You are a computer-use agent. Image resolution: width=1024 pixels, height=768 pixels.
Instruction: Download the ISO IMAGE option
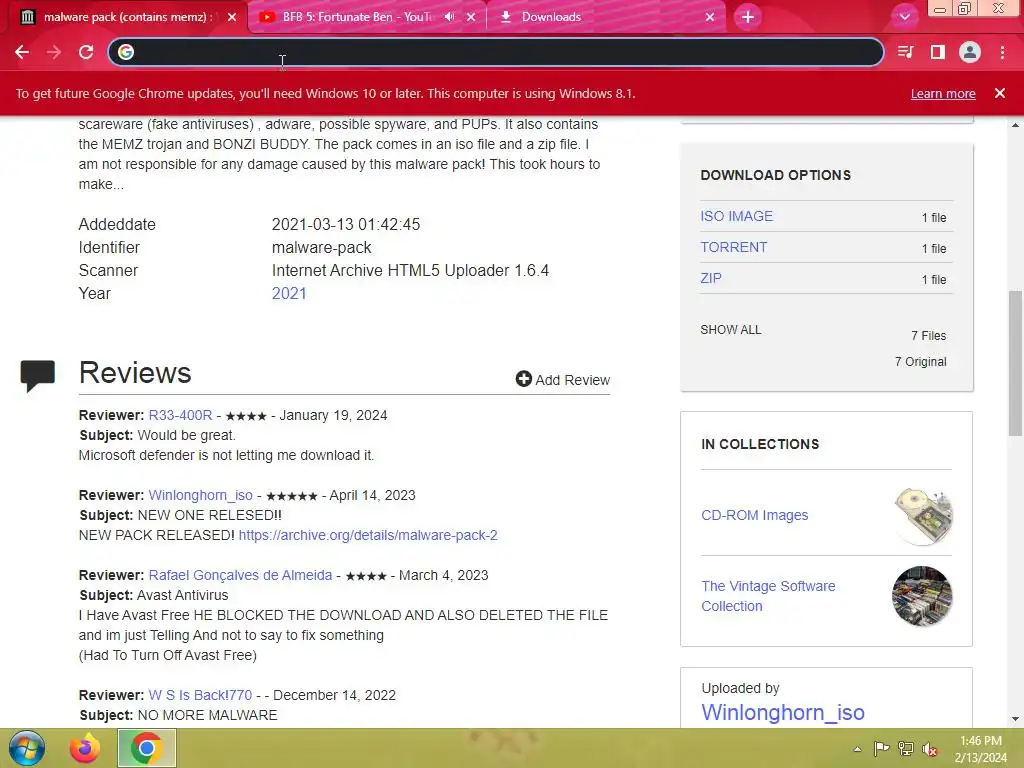point(736,216)
